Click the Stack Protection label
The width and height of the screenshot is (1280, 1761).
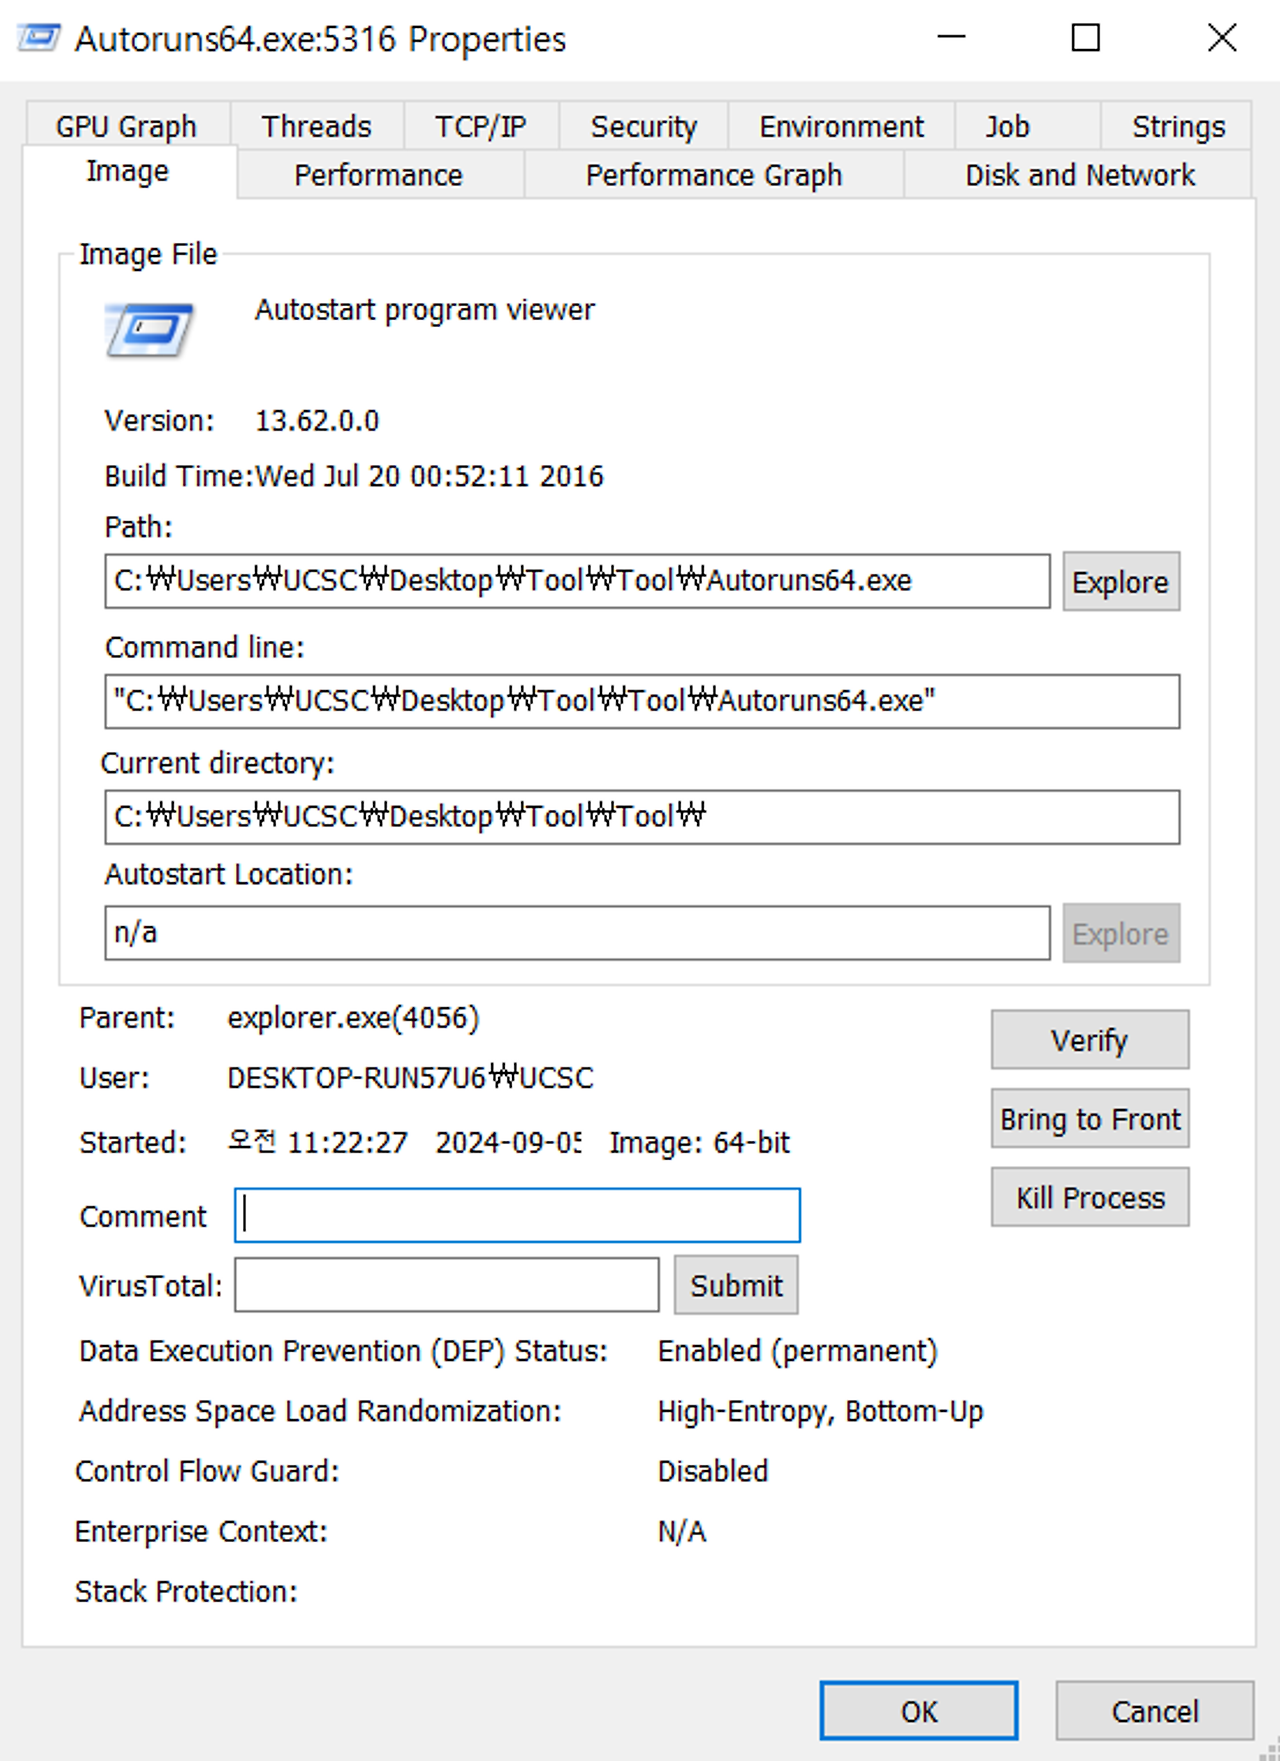(x=186, y=1591)
